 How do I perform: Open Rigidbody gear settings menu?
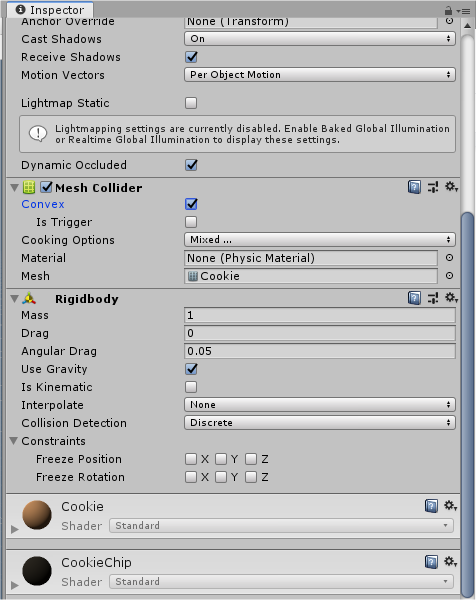tap(451, 298)
